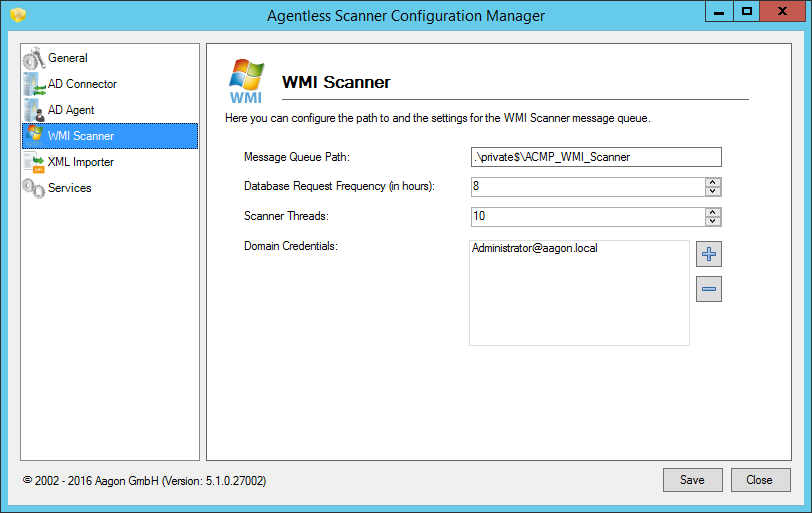Viewport: 812px width, 513px height.
Task: Click the Message Queue Path label
Action: pyautogui.click(x=297, y=157)
